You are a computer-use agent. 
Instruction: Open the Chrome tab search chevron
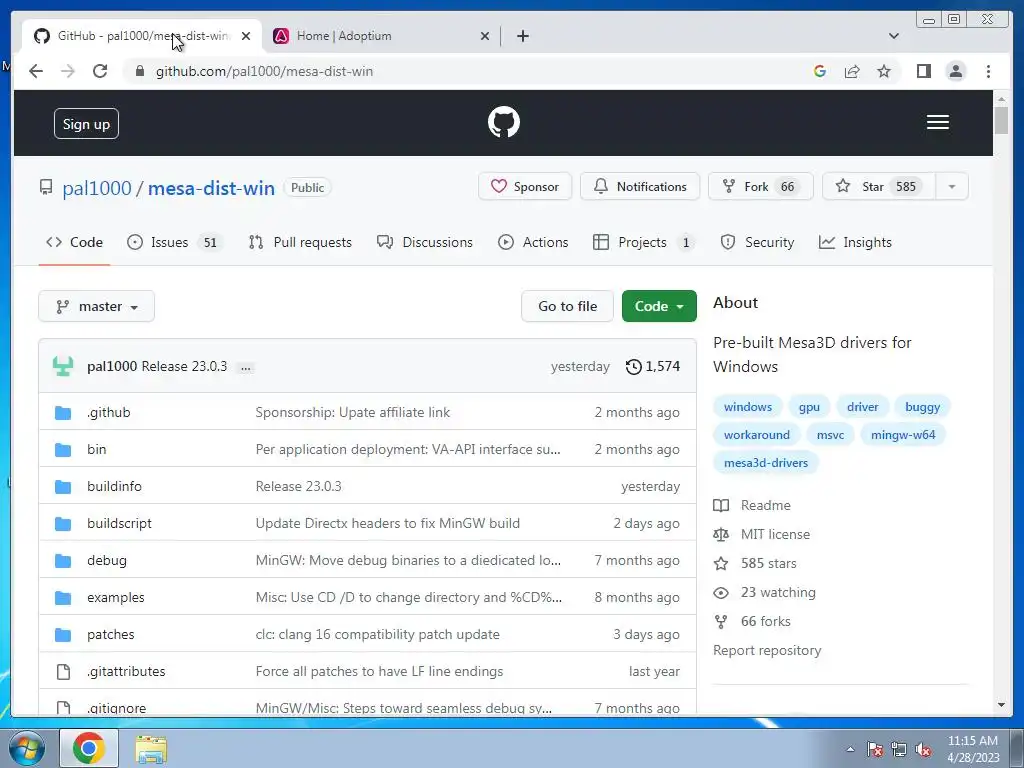coord(893,36)
